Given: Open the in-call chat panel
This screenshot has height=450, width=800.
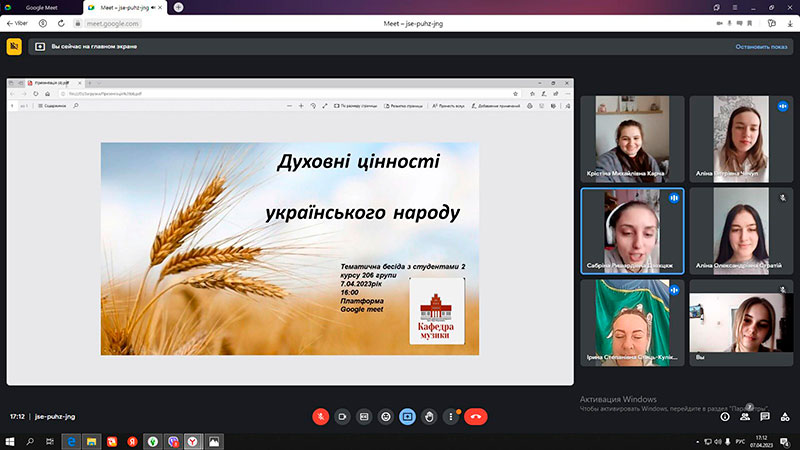Looking at the screenshot, I should (765, 417).
